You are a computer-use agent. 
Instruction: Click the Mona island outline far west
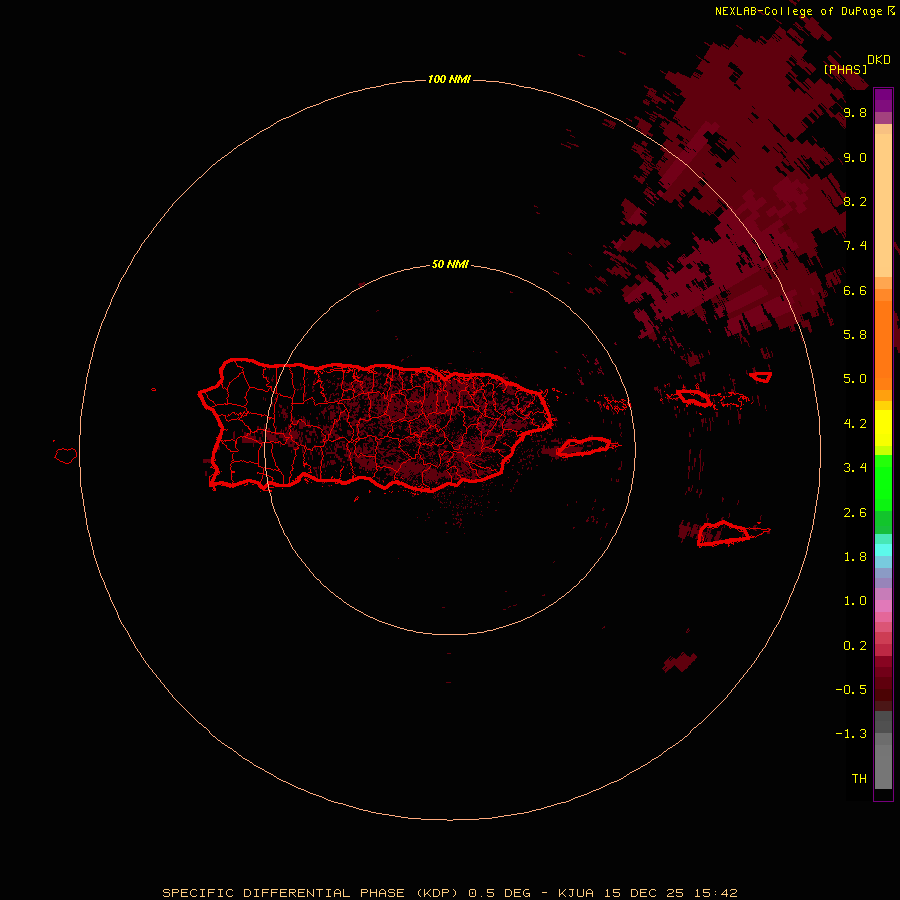66,456
